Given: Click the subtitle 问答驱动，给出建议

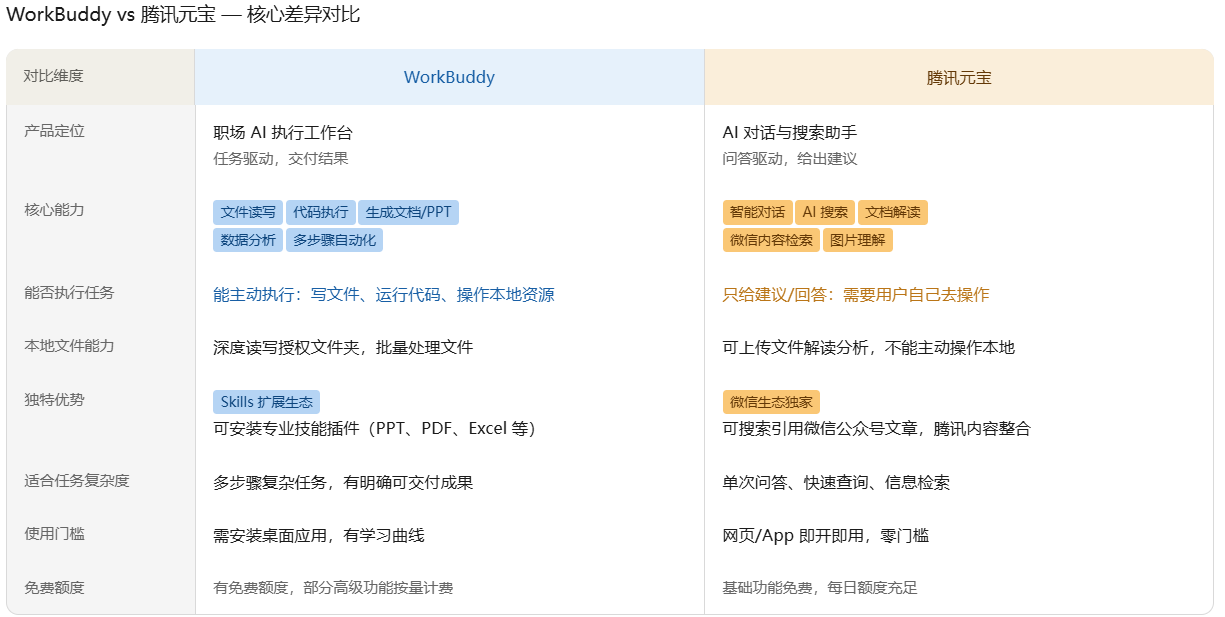Looking at the screenshot, I should coord(790,158).
